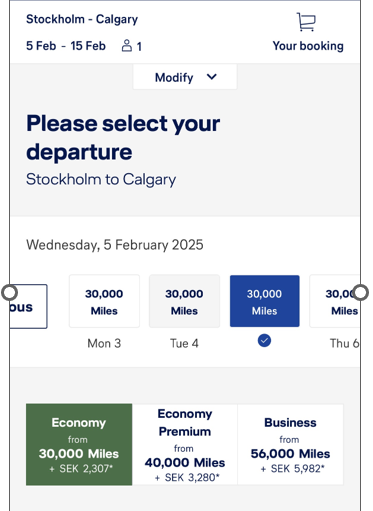Choose the Economy cabin tab
Viewport: 373px width, 511px height.
[79, 444]
